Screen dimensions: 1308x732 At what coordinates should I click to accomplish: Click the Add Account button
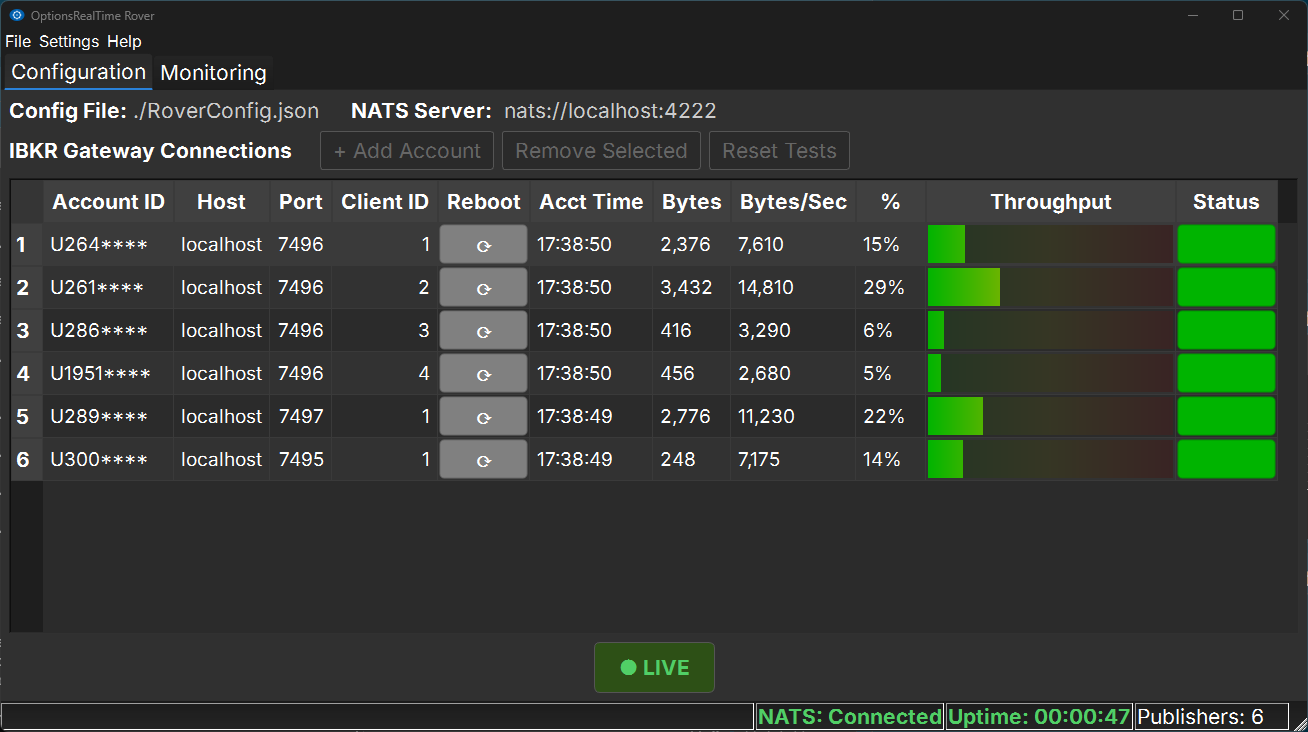tap(407, 151)
